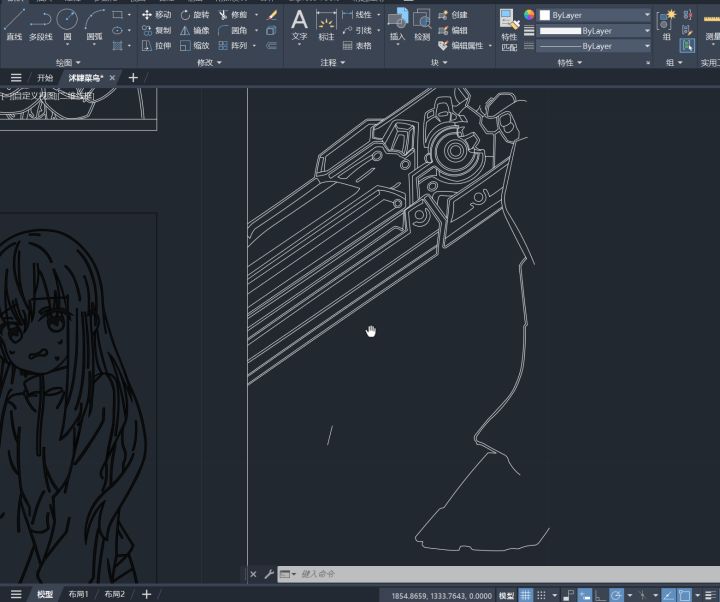This screenshot has height=602, width=720.
Task: Click the 检测 block tool
Action: click(422, 25)
